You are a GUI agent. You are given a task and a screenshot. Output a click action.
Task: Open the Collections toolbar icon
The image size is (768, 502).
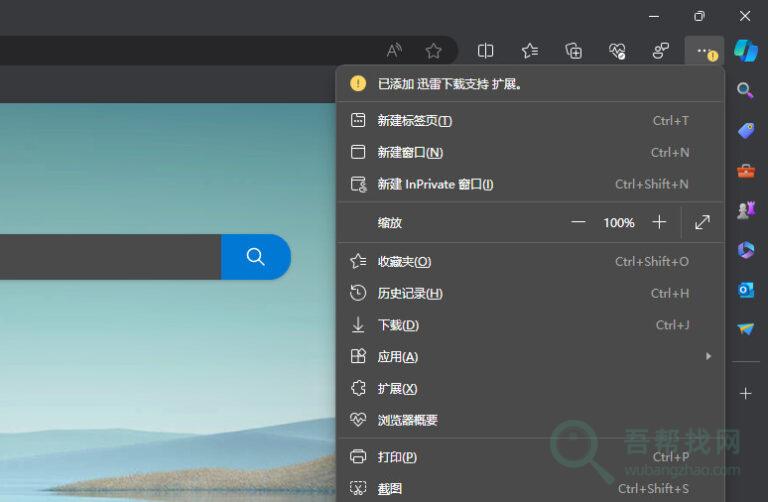click(x=574, y=51)
